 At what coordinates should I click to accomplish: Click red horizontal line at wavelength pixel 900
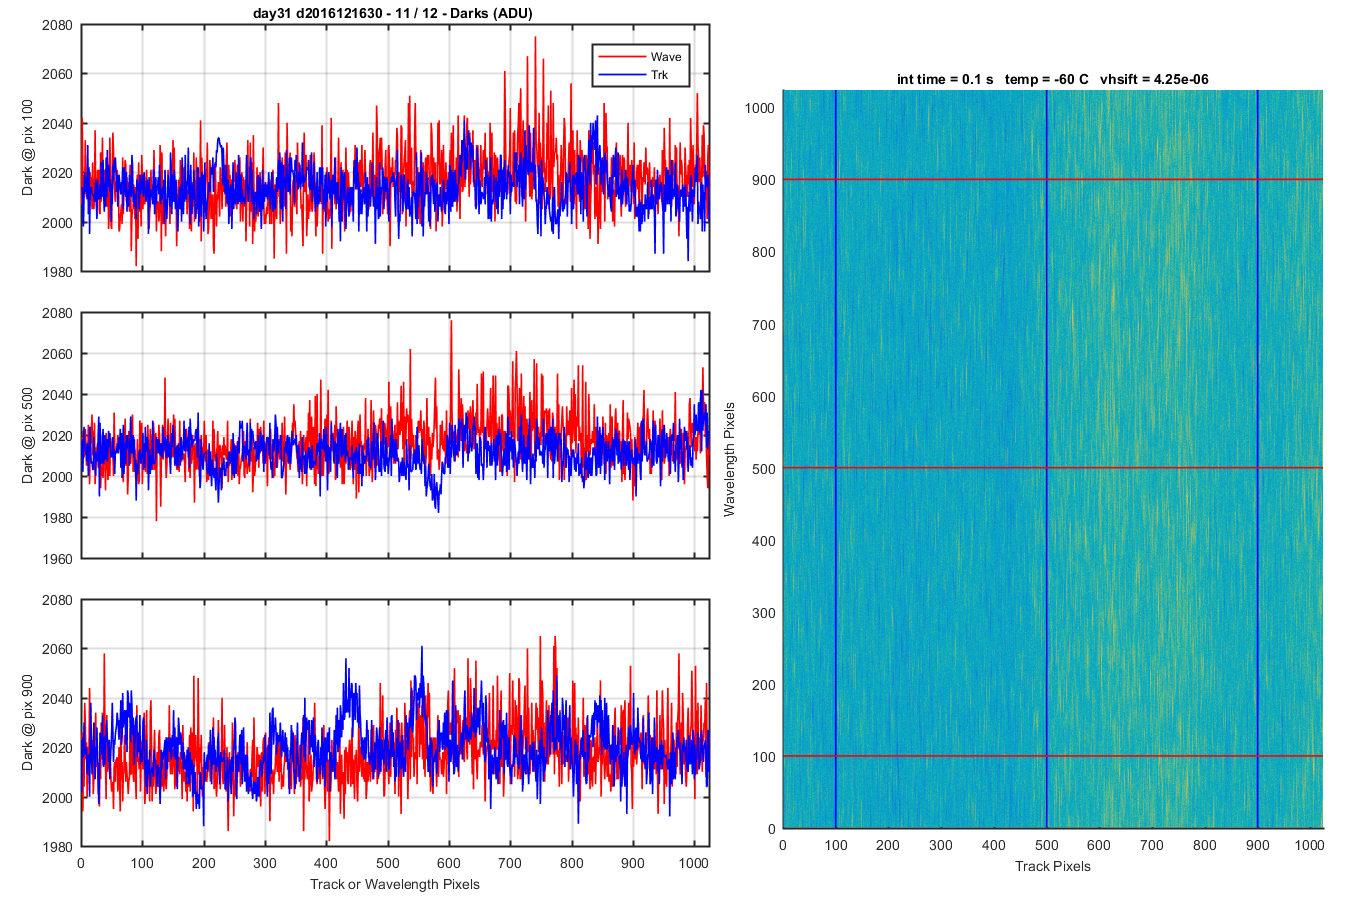1052,179
